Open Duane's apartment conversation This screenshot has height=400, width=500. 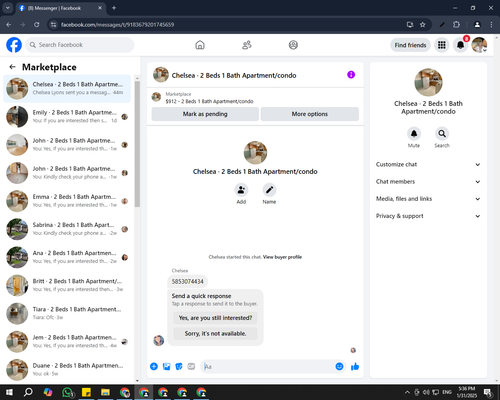(67, 370)
